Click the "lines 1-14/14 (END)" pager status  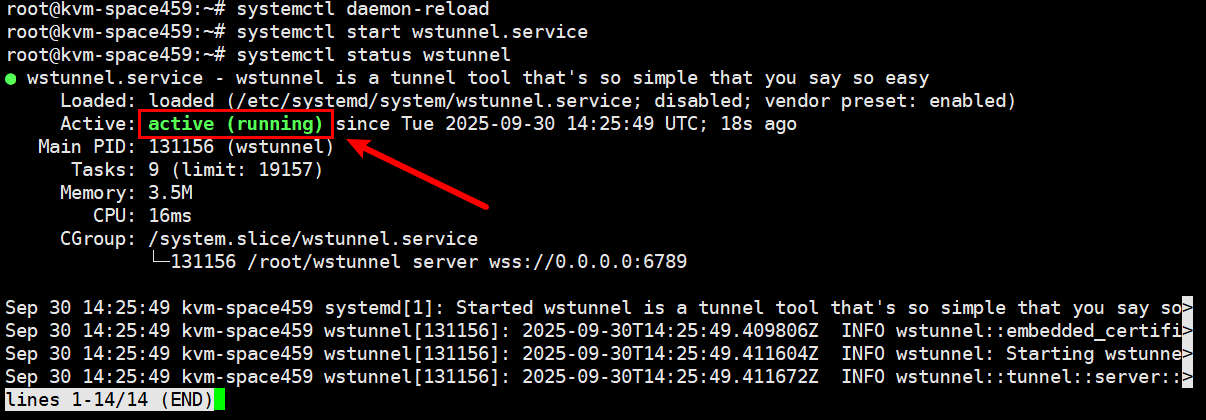point(108,400)
